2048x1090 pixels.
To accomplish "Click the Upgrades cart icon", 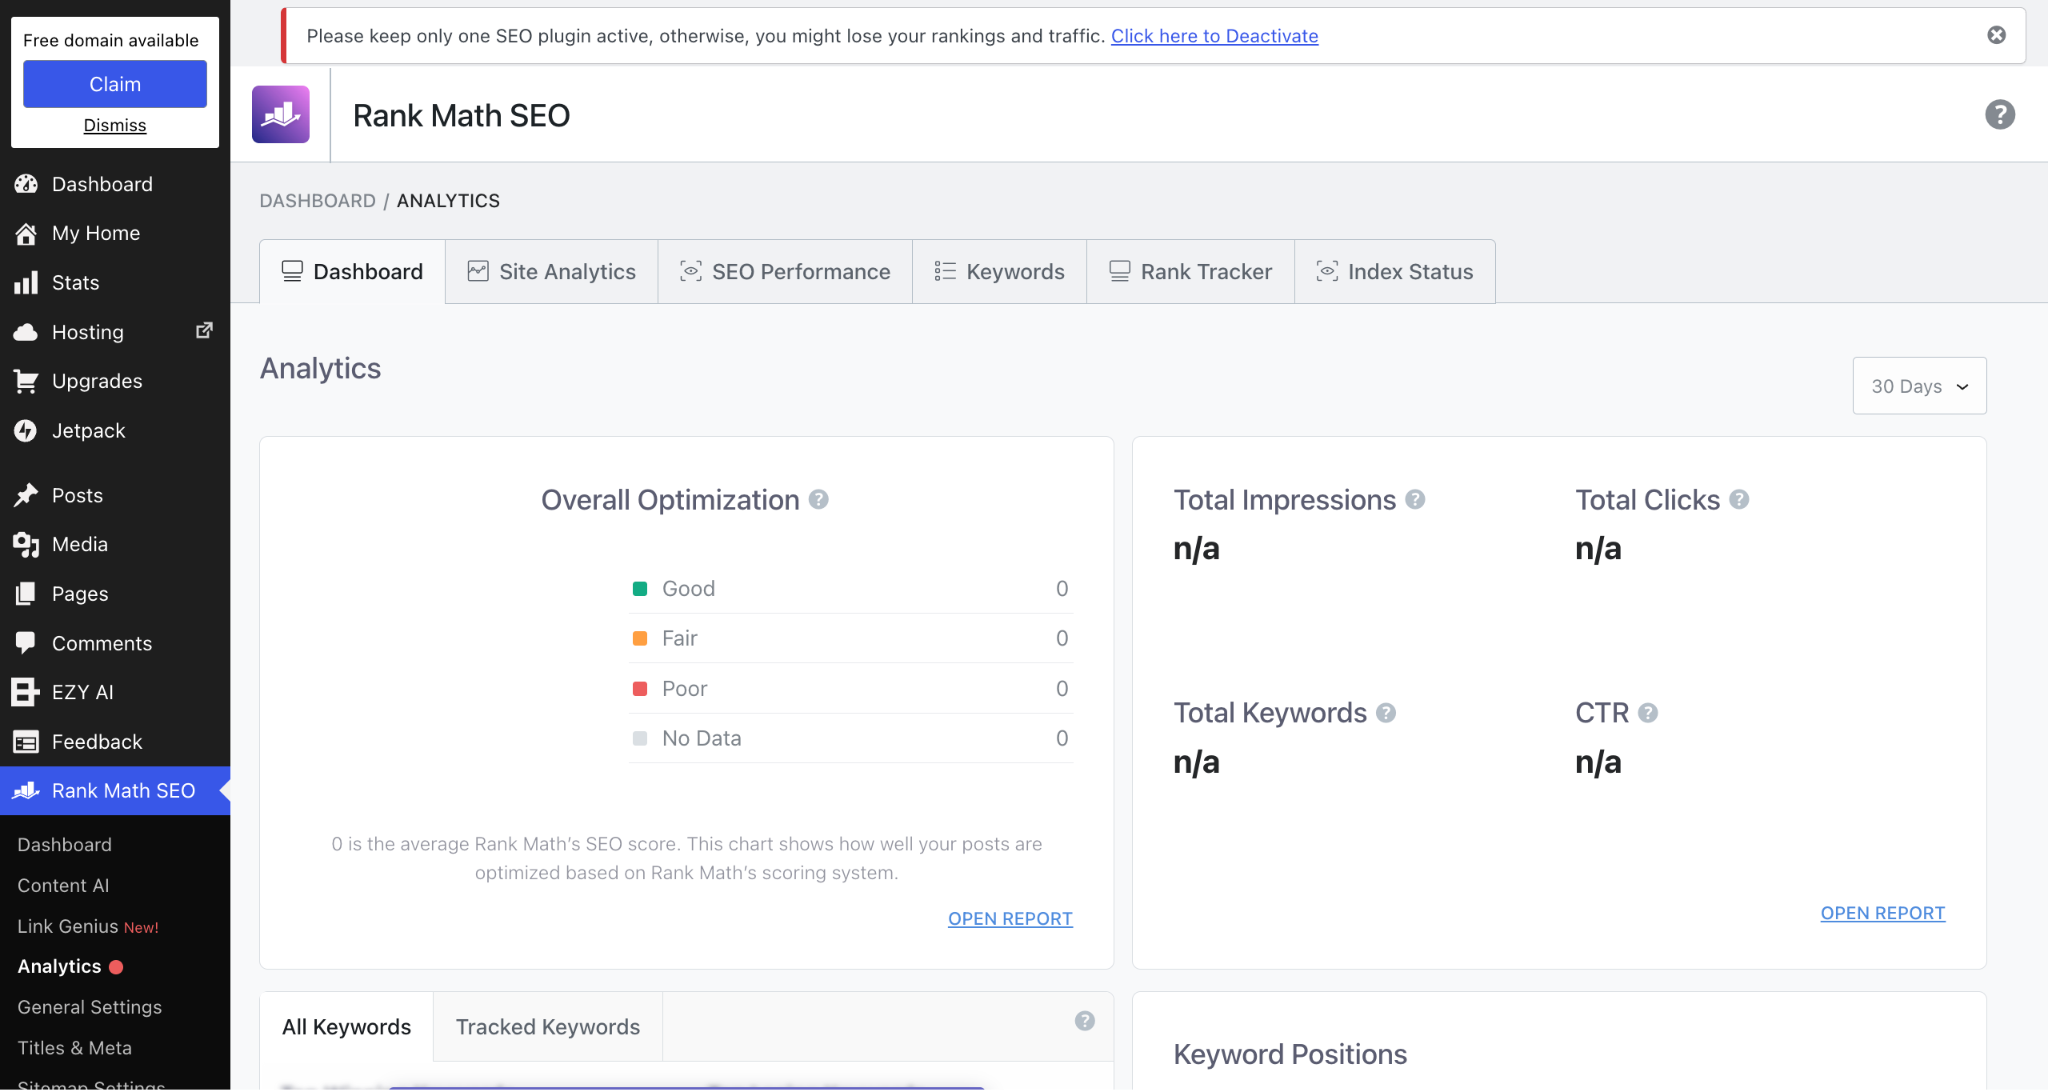I will pyautogui.click(x=26, y=381).
